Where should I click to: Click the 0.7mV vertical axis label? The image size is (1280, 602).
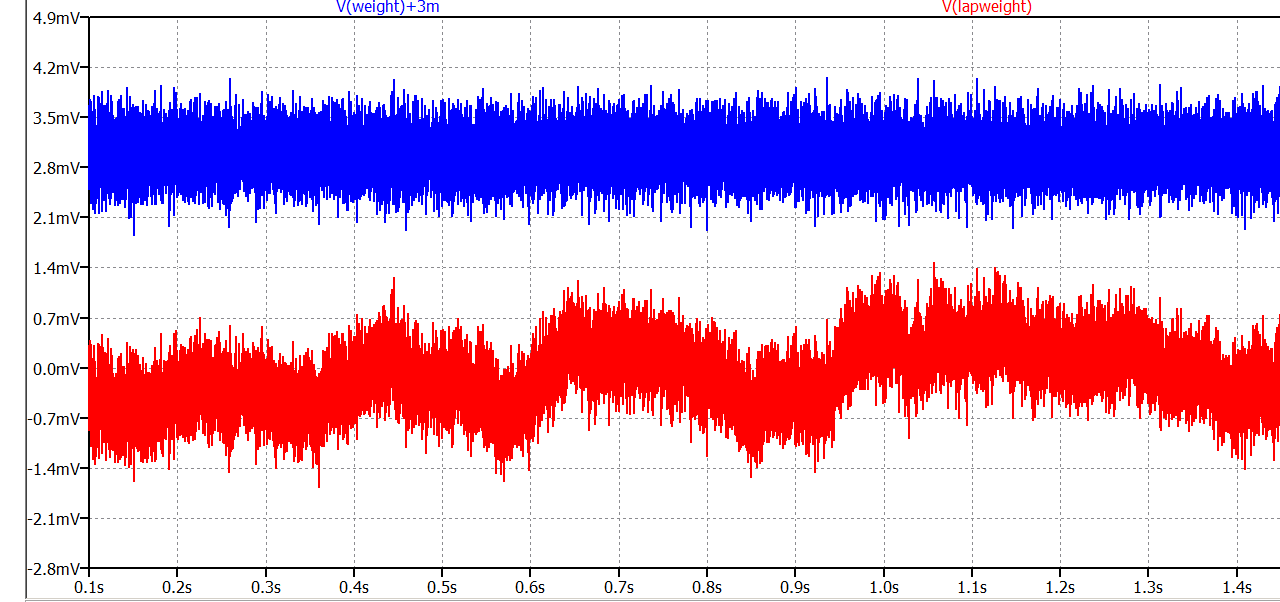tap(56, 318)
